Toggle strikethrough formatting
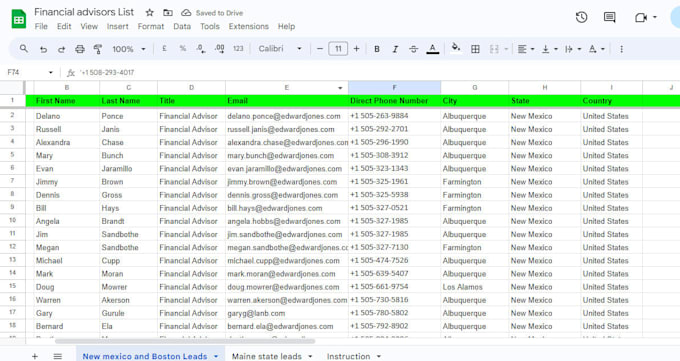680x361 pixels. (x=414, y=49)
